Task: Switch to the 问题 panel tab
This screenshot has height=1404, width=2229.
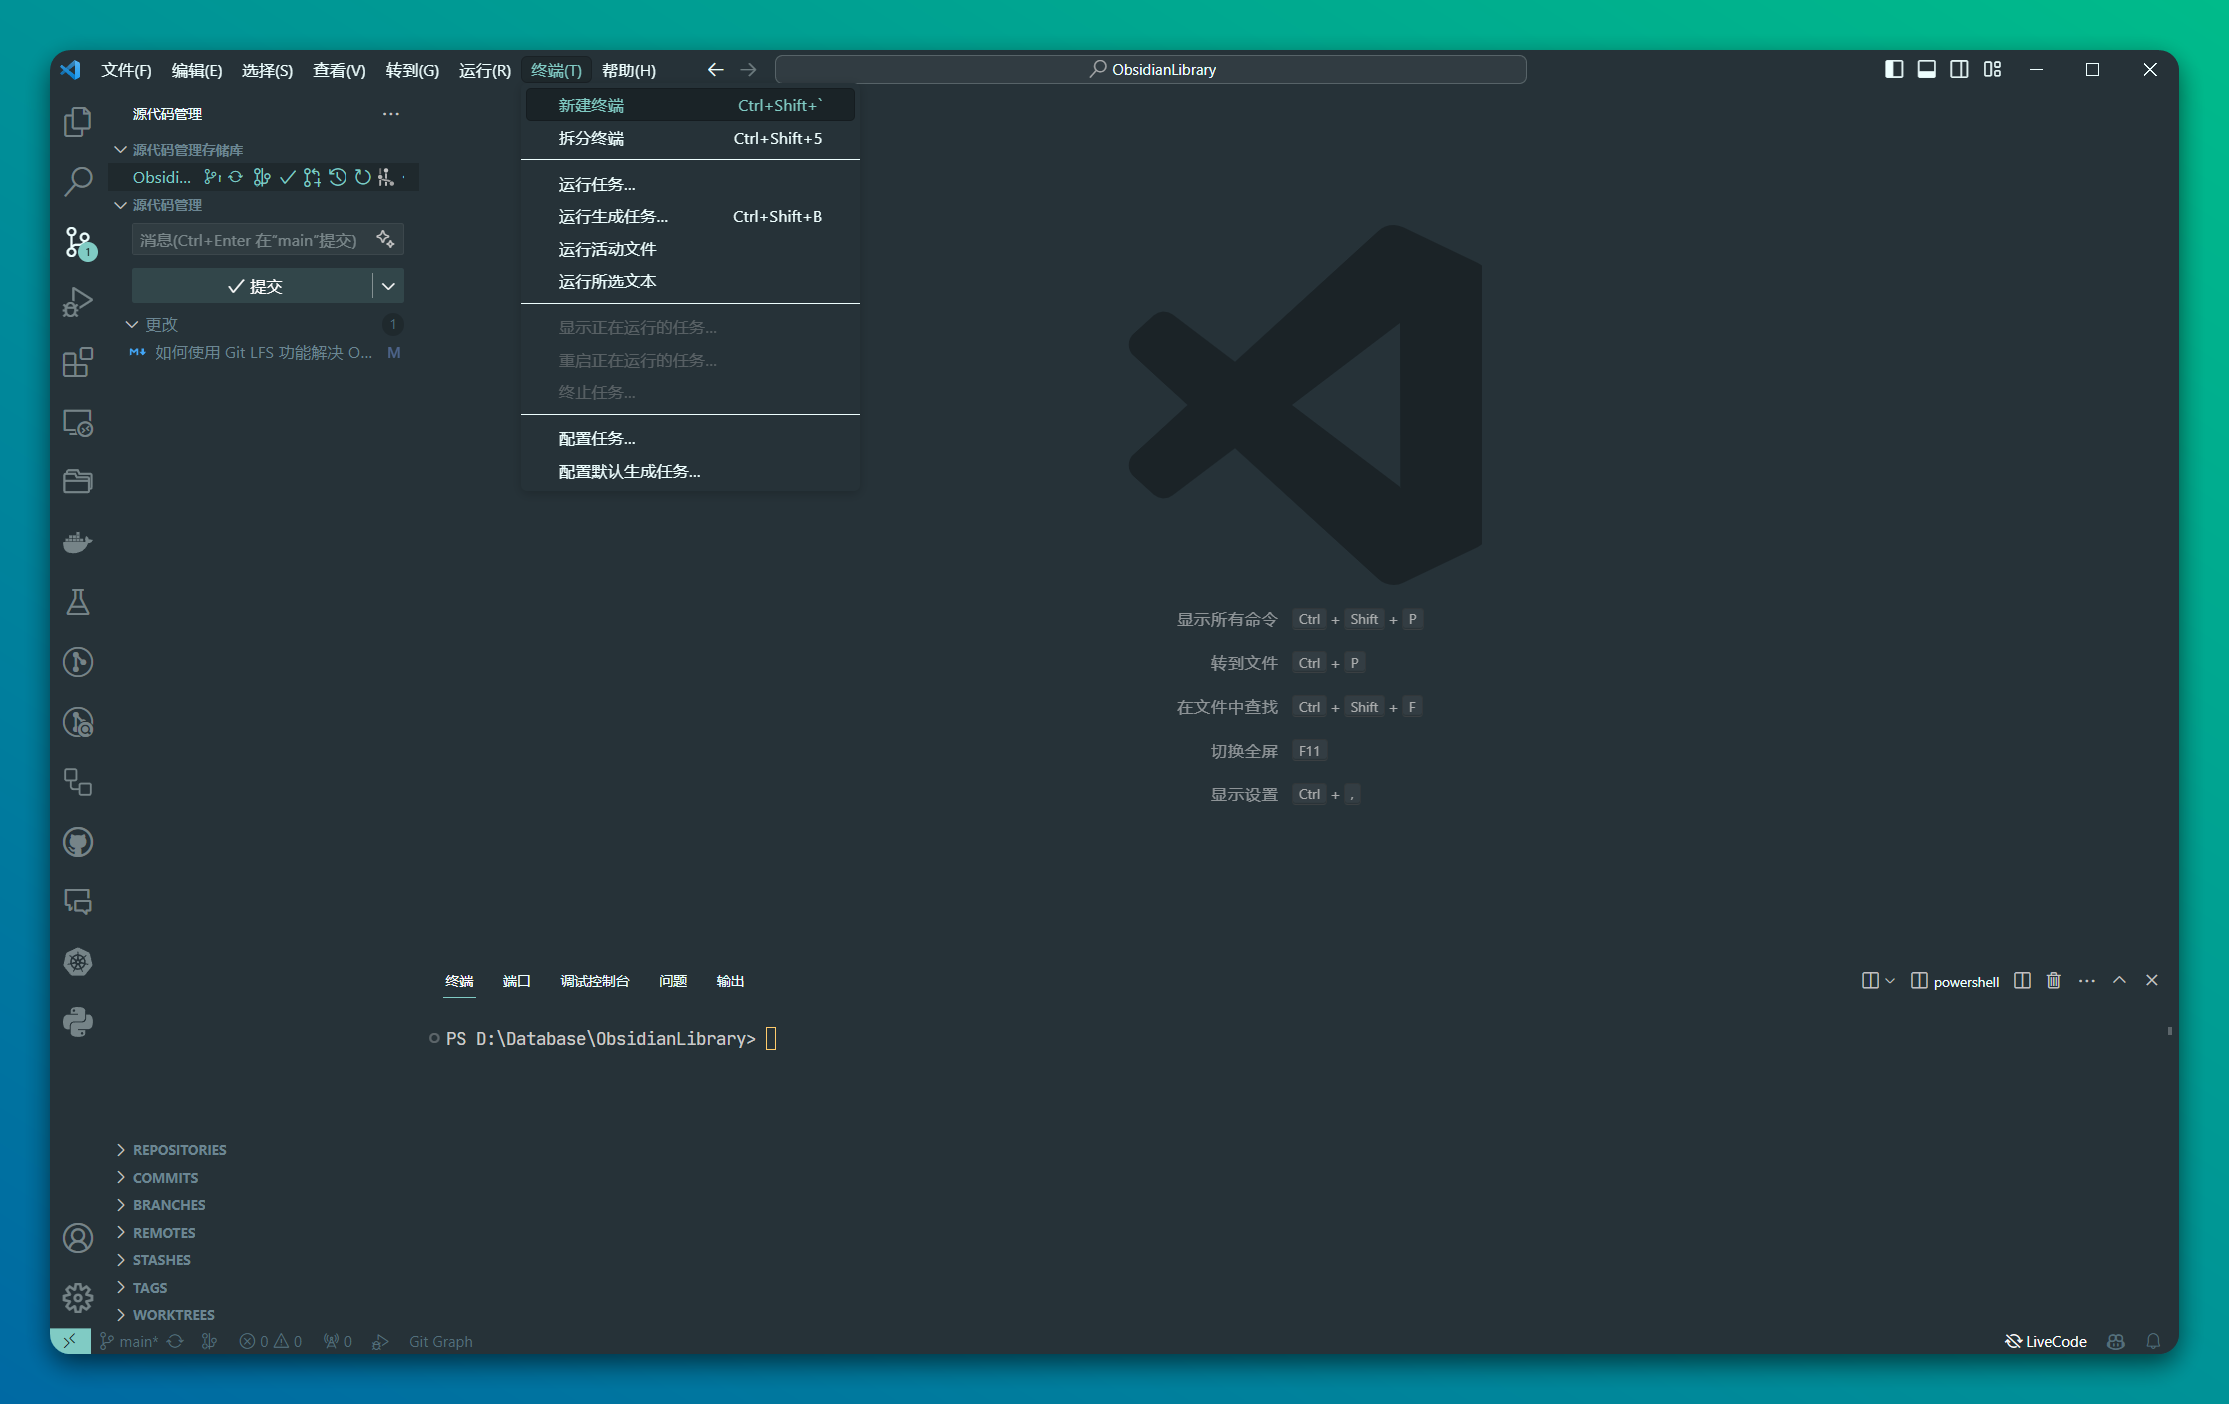Action: (673, 981)
